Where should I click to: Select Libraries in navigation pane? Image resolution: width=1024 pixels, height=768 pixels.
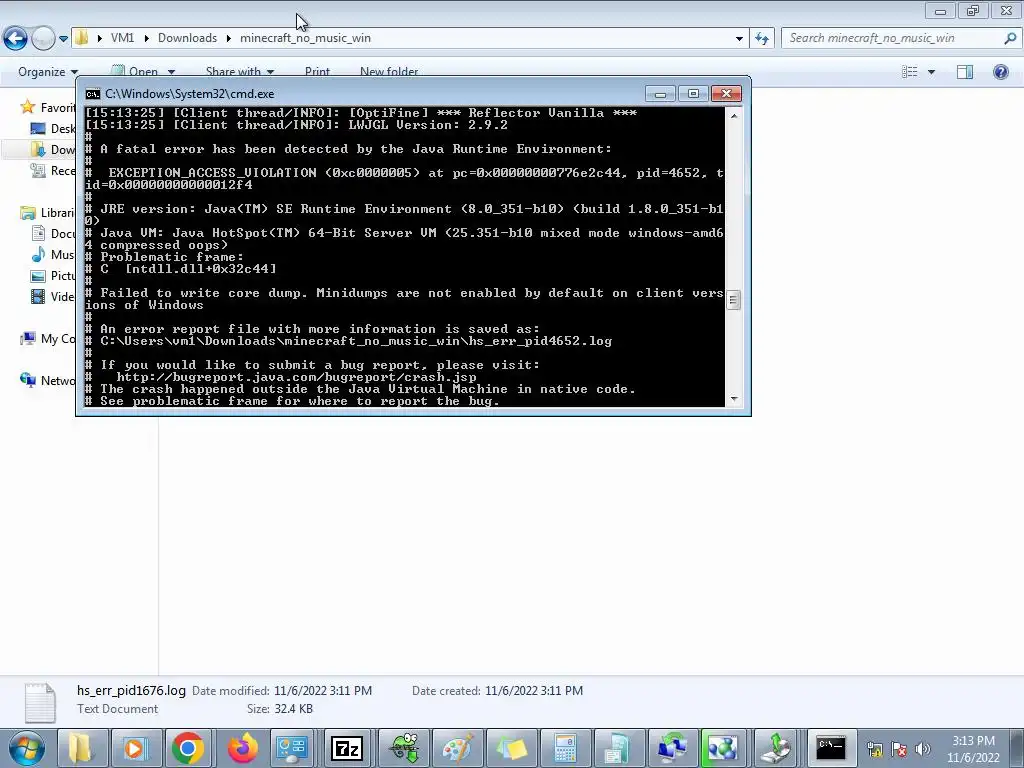pyautogui.click(x=49, y=213)
